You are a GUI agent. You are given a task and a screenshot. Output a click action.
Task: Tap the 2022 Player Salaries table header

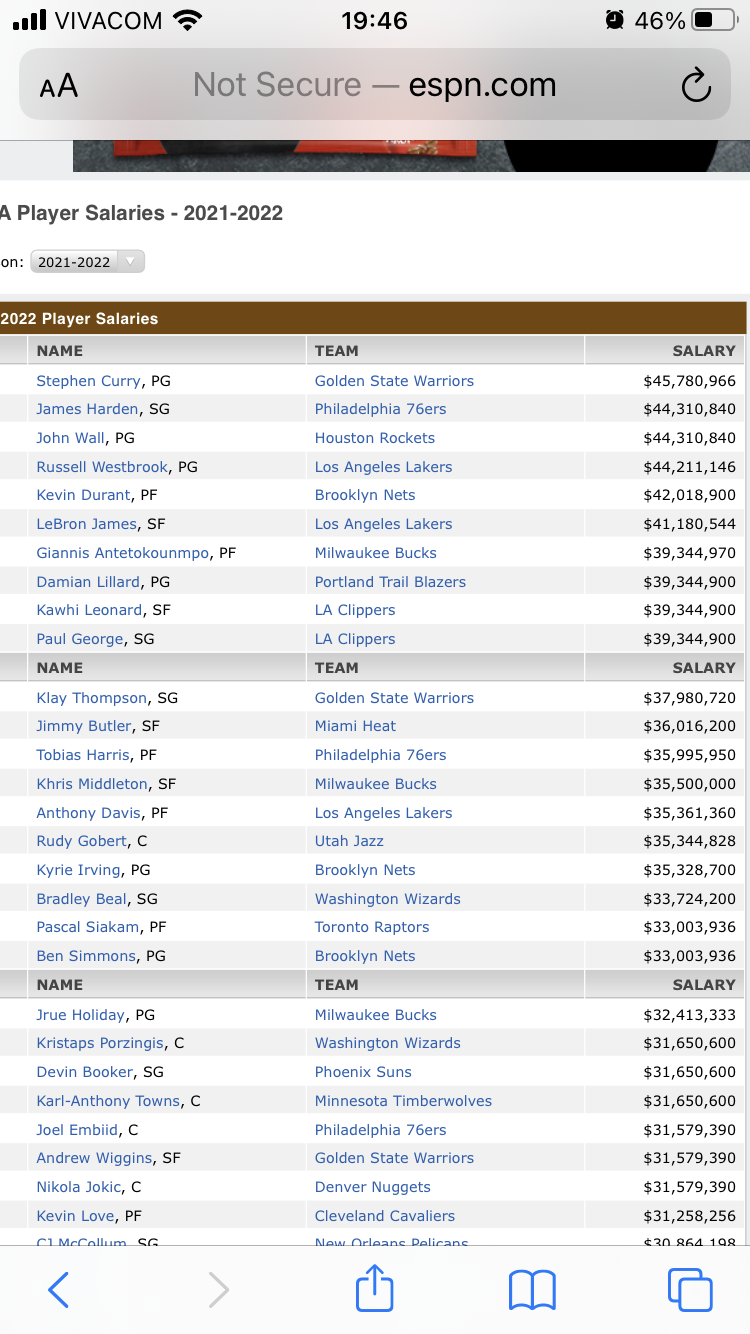(372, 318)
